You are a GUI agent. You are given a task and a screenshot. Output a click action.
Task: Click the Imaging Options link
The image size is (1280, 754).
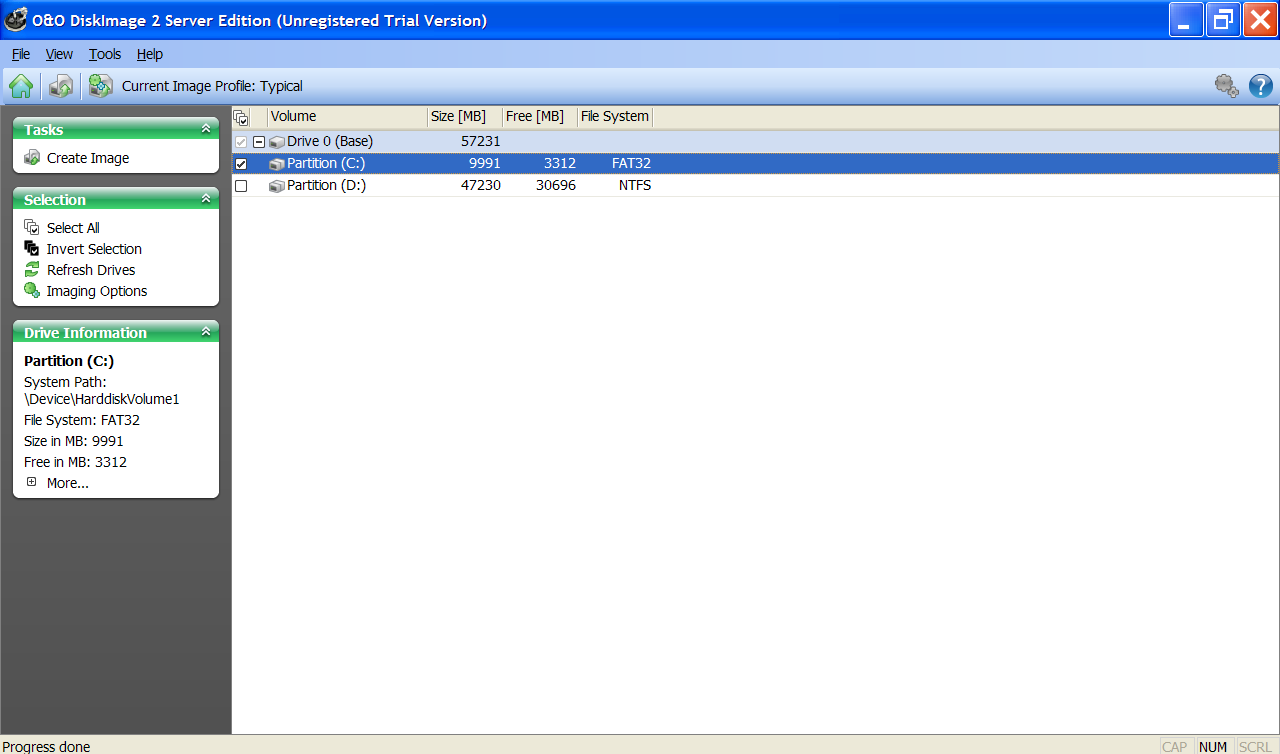[x=97, y=291]
